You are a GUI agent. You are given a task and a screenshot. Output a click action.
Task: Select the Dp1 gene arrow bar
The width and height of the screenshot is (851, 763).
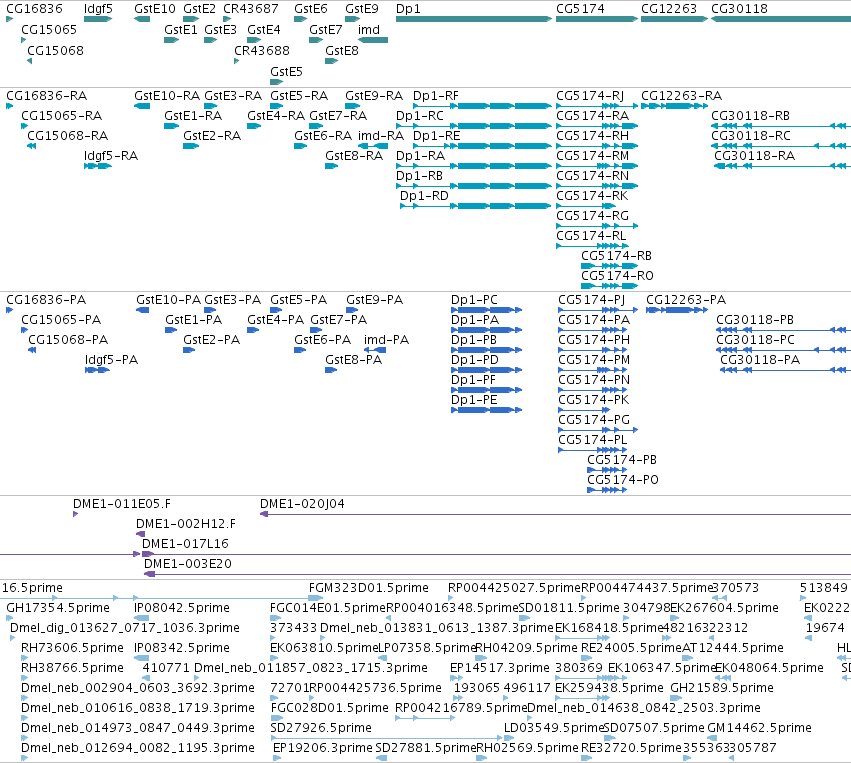pos(474,19)
